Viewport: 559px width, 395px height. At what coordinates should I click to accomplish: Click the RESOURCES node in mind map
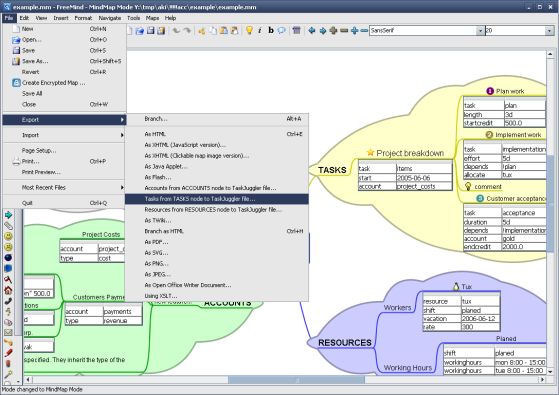click(345, 343)
